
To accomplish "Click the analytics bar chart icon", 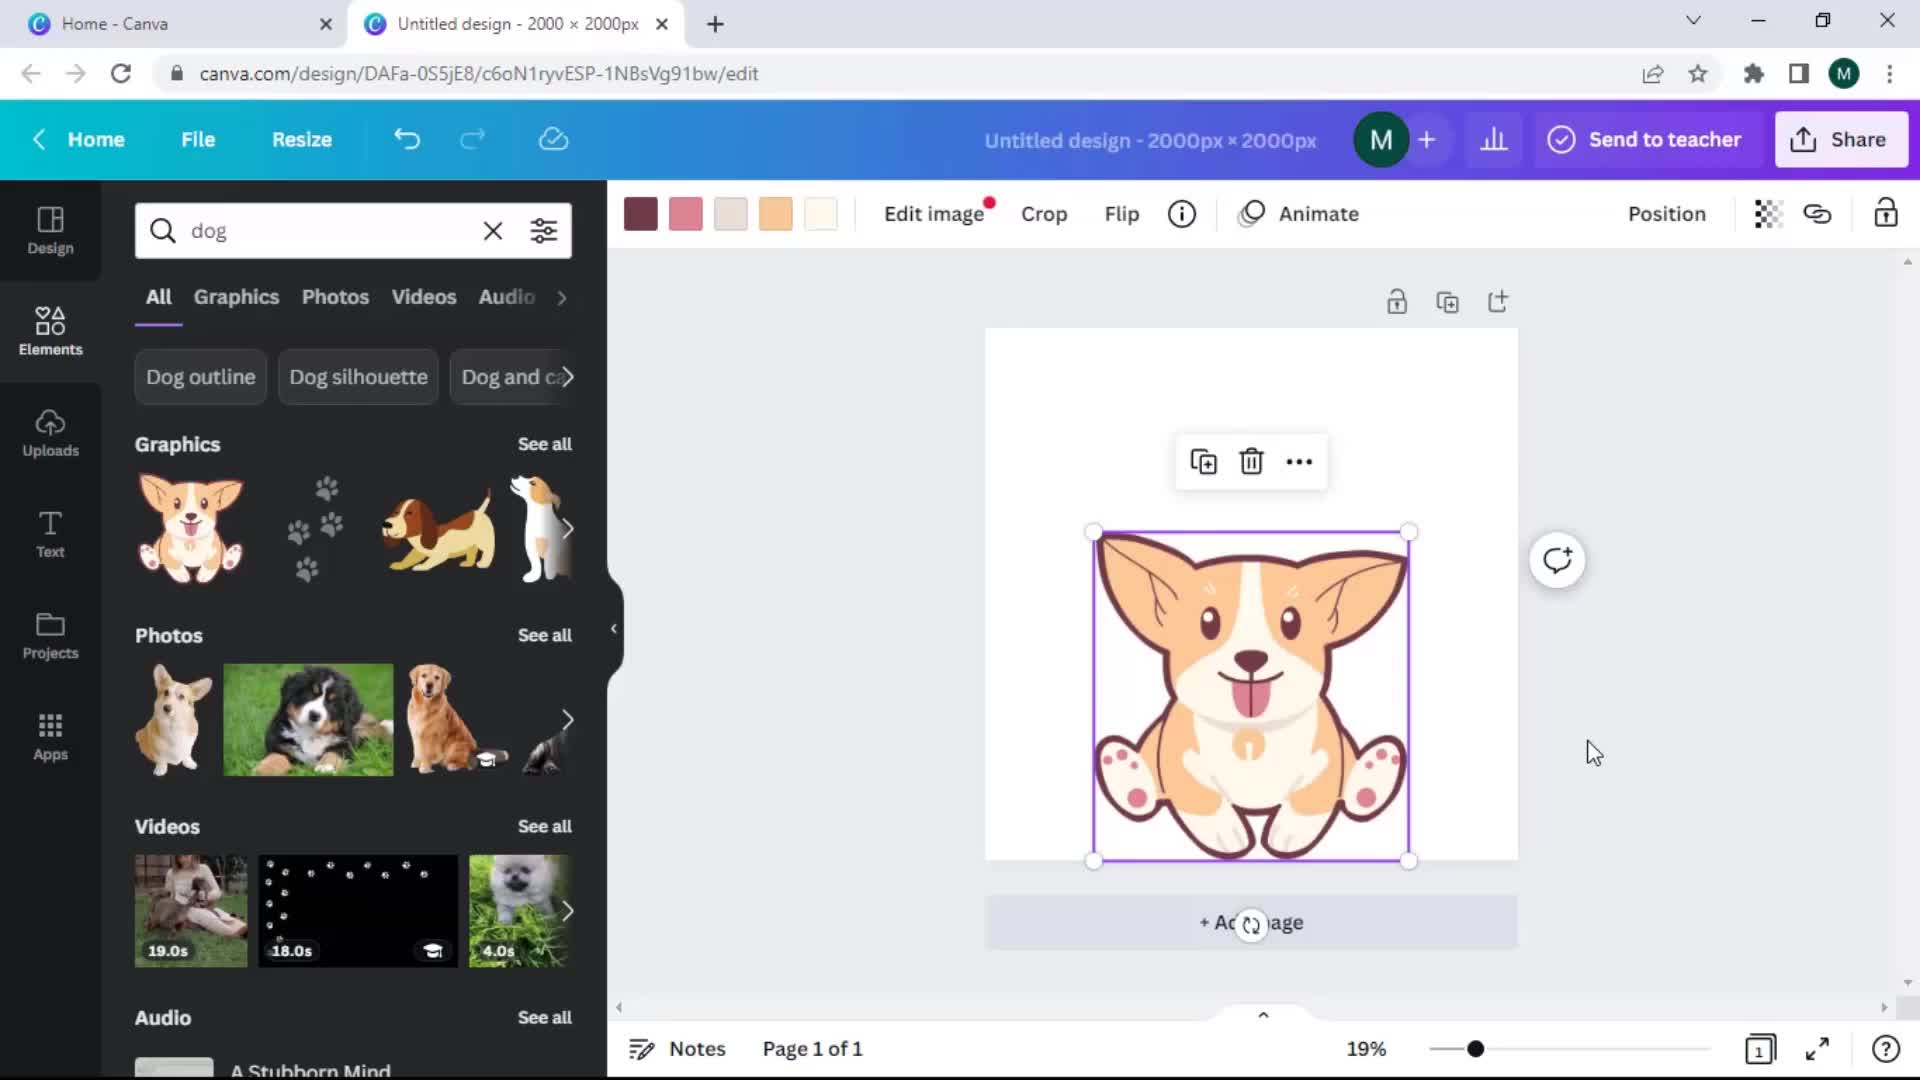I will [x=1493, y=140].
